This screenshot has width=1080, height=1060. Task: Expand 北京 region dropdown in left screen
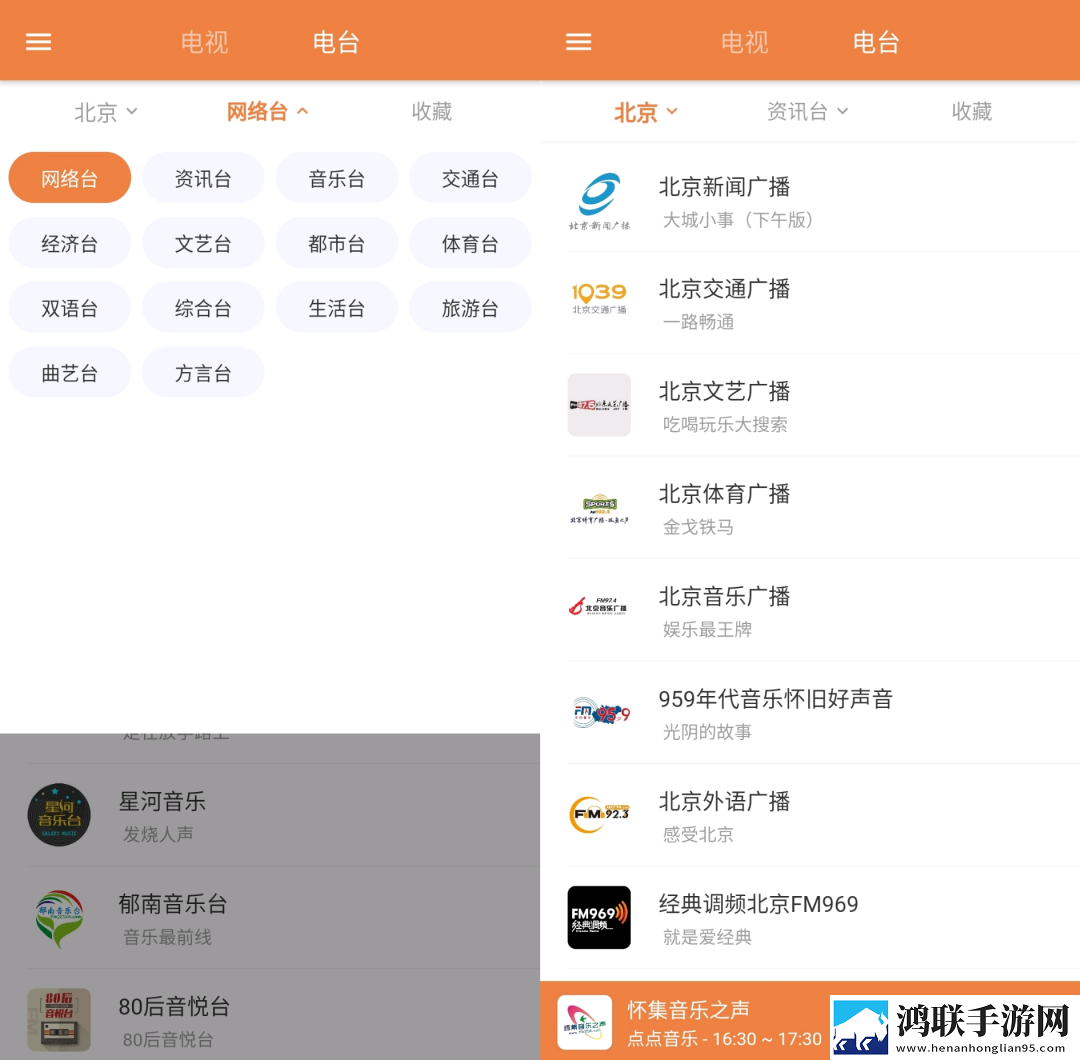(106, 112)
